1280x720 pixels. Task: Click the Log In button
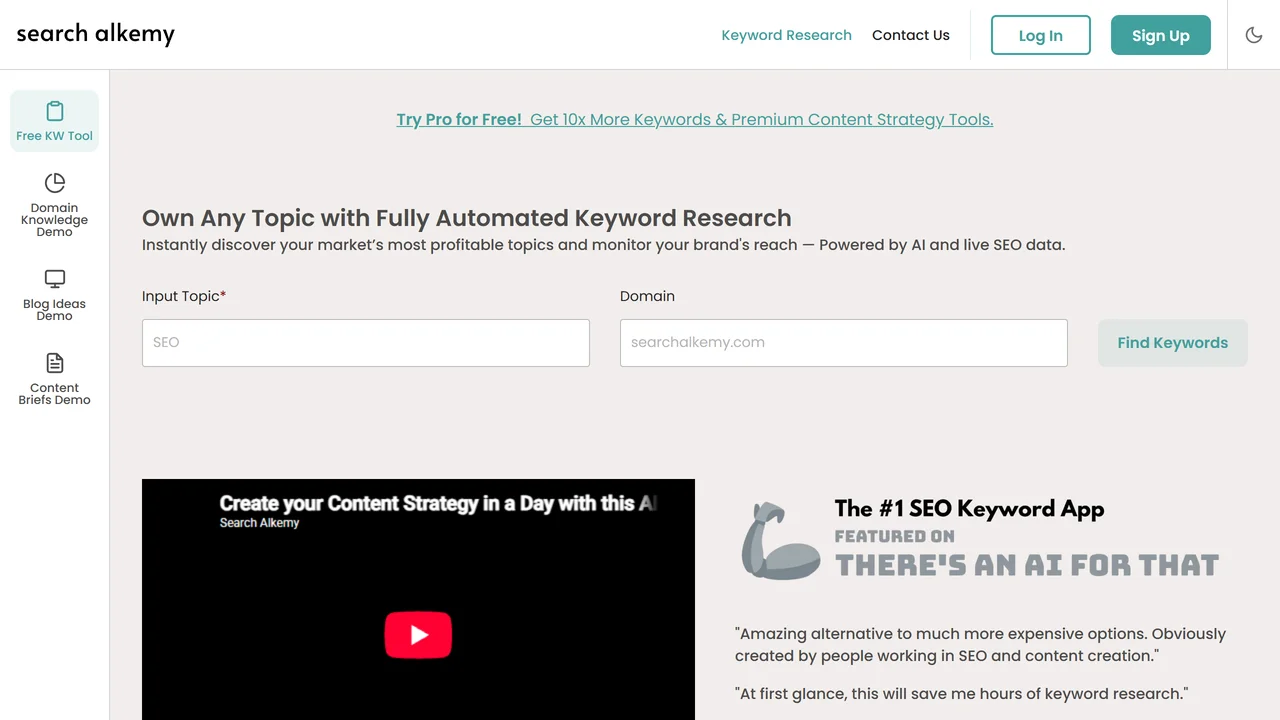(x=1040, y=35)
